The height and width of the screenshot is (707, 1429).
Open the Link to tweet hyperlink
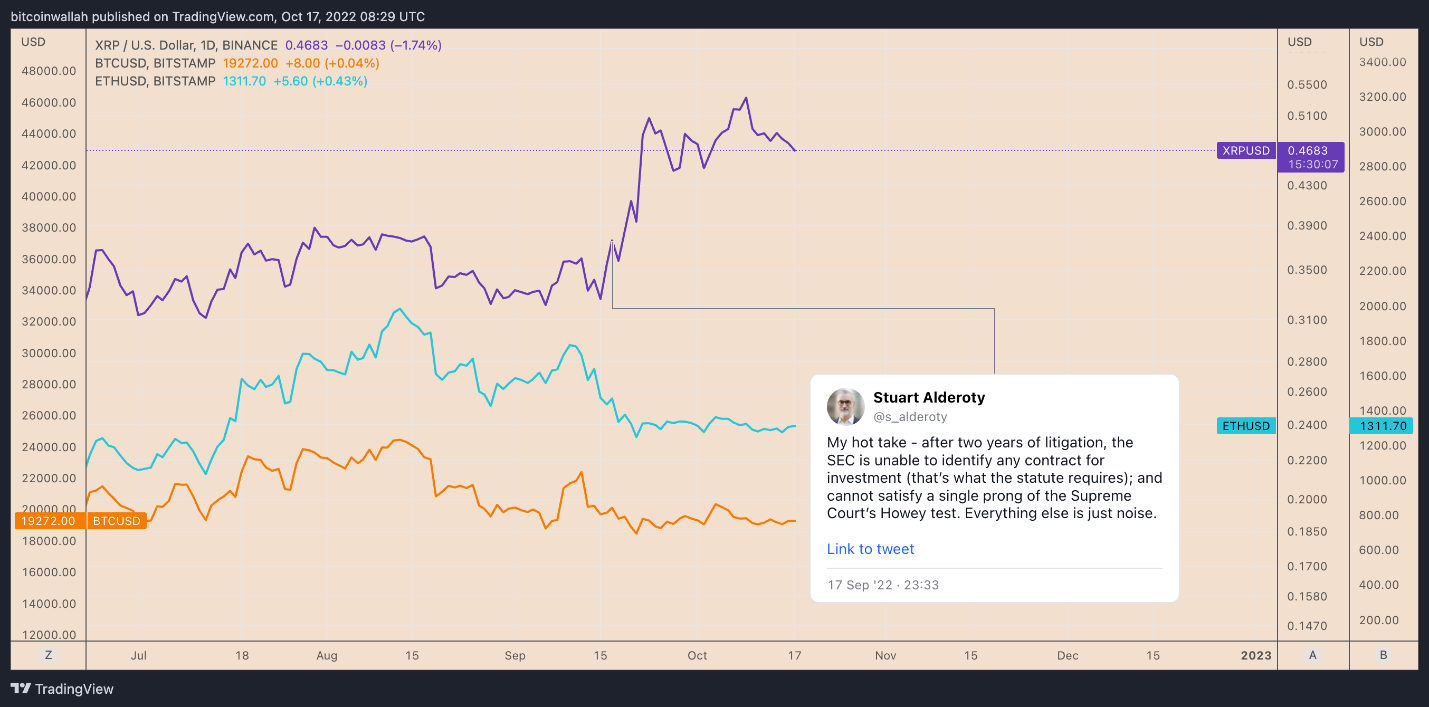870,549
